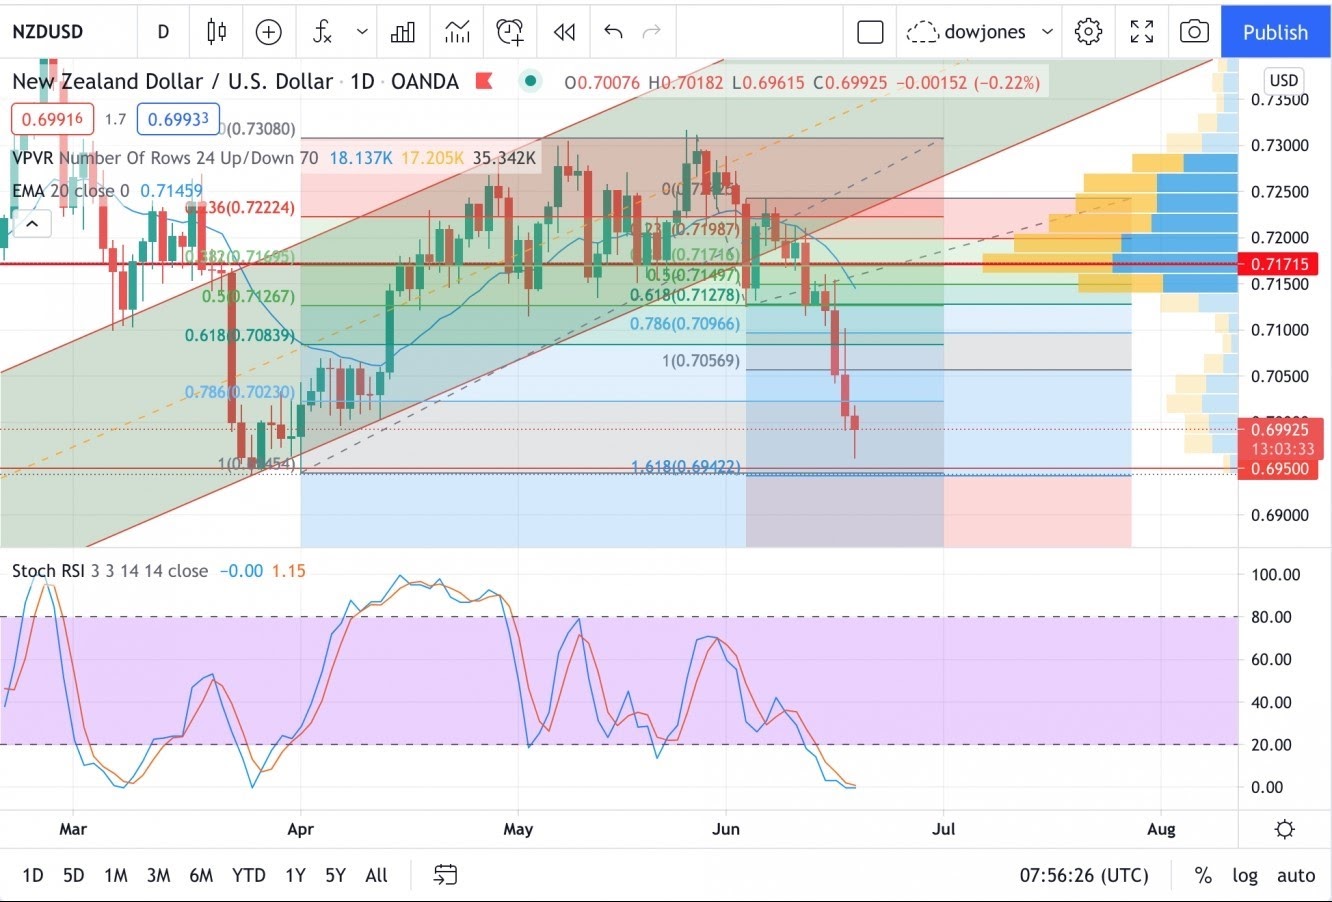Take a chart snapshot with the camera icon
Screen dimensions: 1332x902
pos(1194,32)
